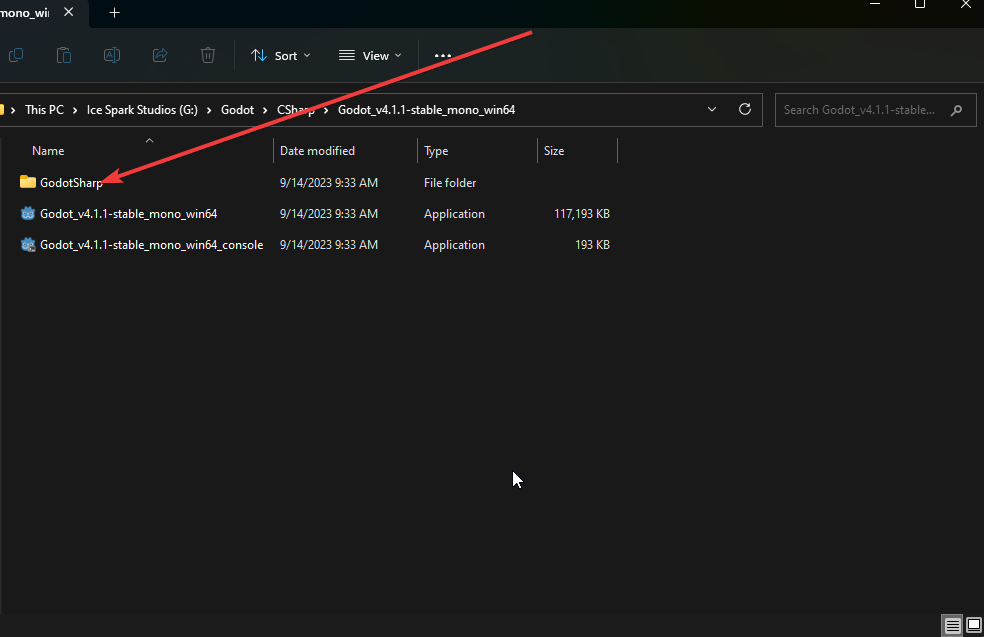Select Godot_v4.1.1-stable_mono_win64 application icon
984x637 pixels.
point(28,213)
